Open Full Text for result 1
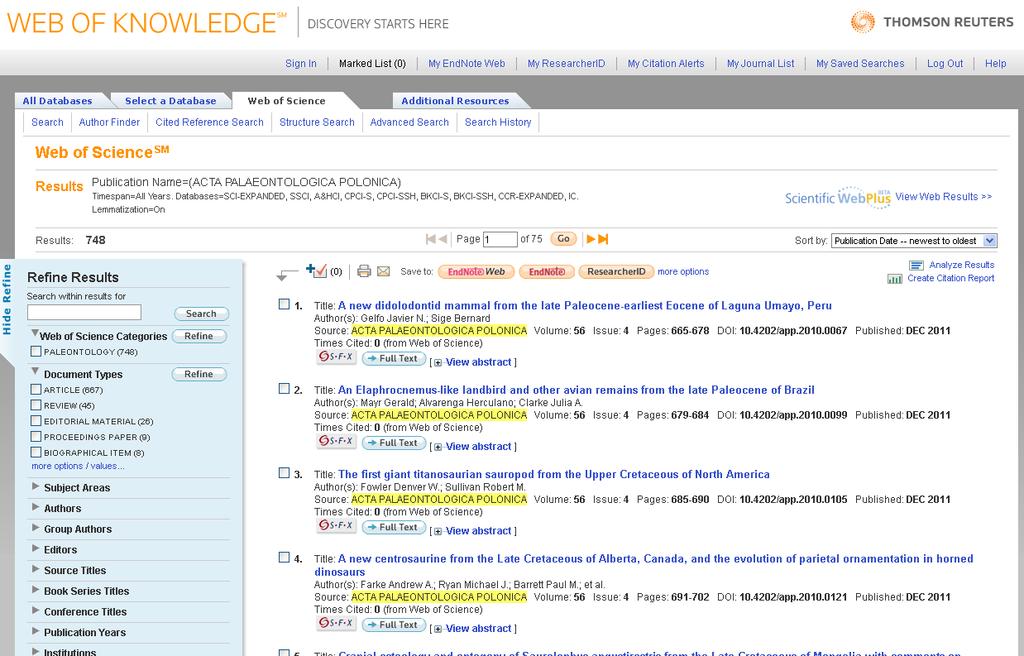 (x=394, y=359)
